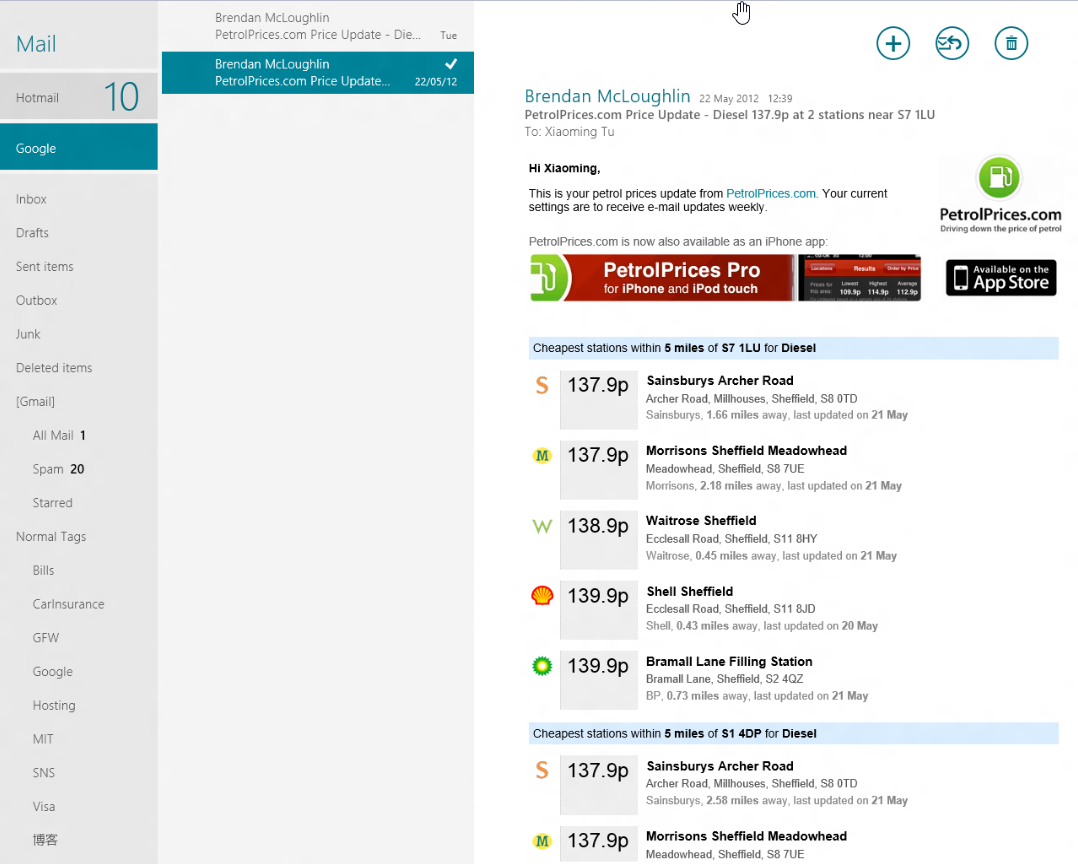Image resolution: width=1078 pixels, height=864 pixels.
Task: Click the Sainsburys Archer Road 1.66 miles station name
Action: pyautogui.click(x=720, y=380)
